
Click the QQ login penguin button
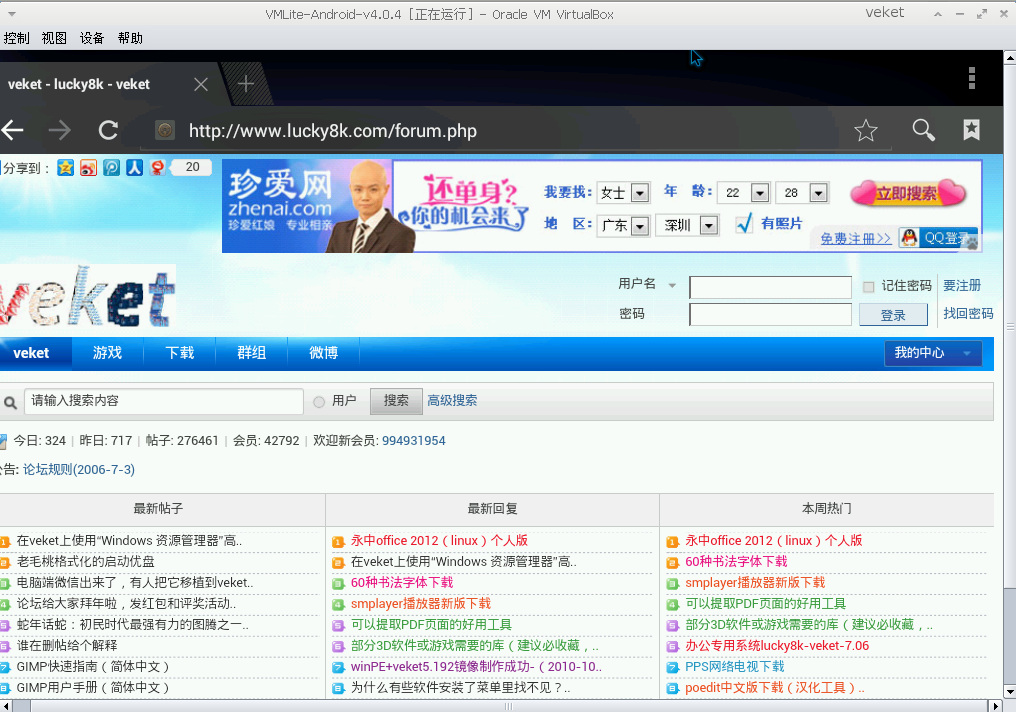pos(938,238)
